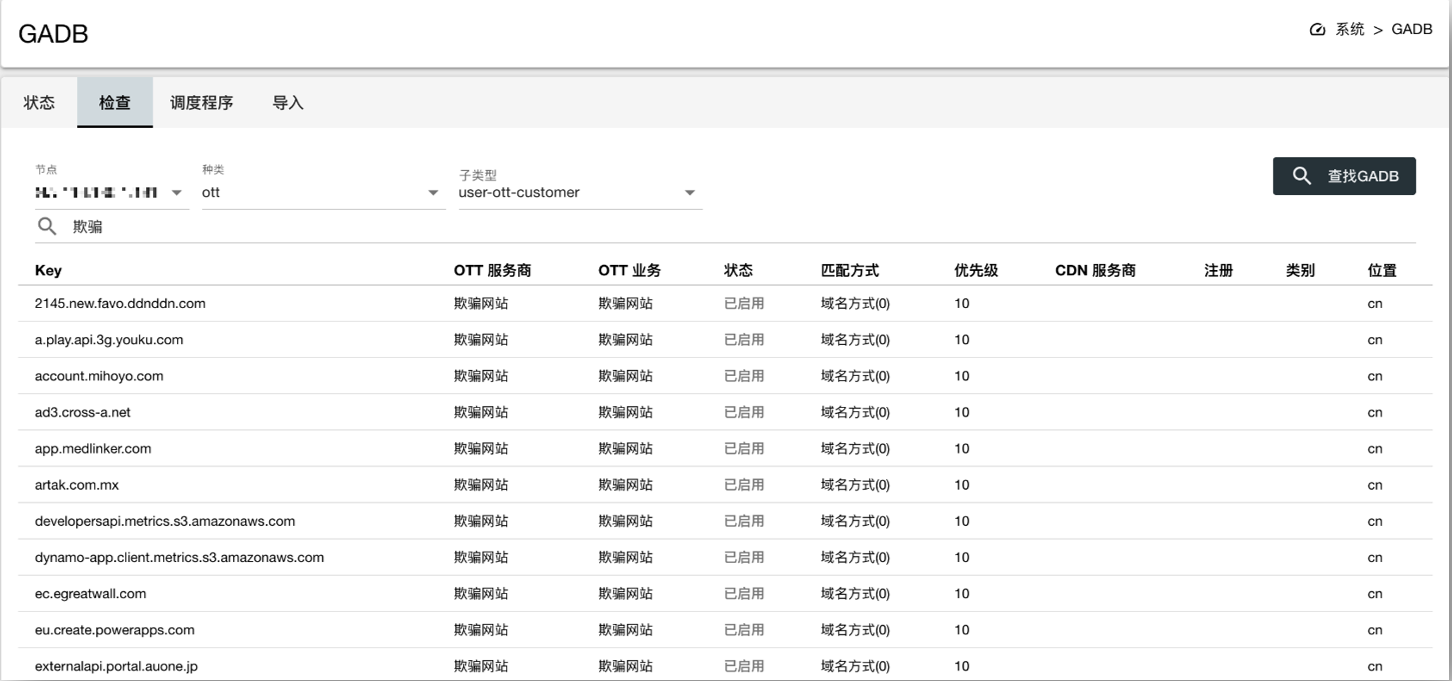Open the 节点 node dropdown
The height and width of the screenshot is (681, 1452).
111,192
